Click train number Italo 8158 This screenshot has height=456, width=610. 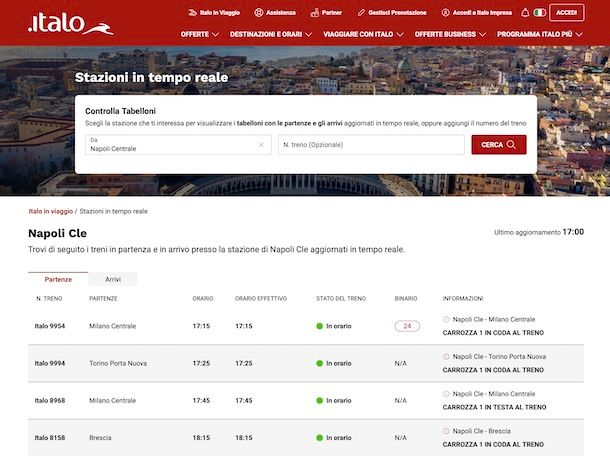[x=50, y=438]
